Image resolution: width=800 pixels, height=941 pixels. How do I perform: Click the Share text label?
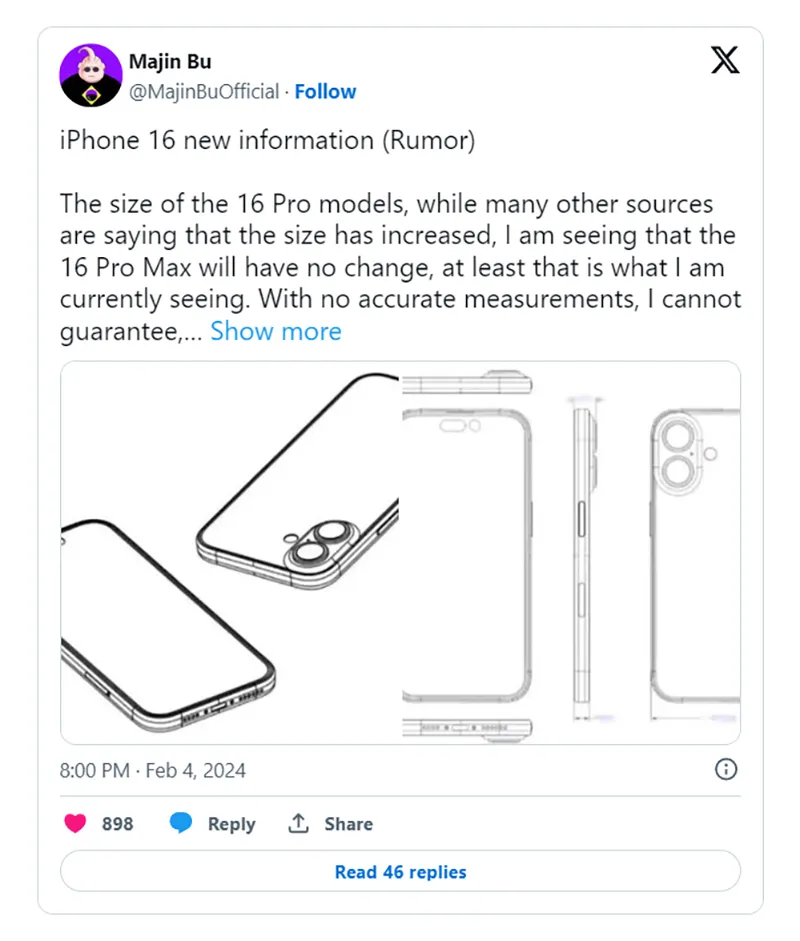(x=348, y=824)
